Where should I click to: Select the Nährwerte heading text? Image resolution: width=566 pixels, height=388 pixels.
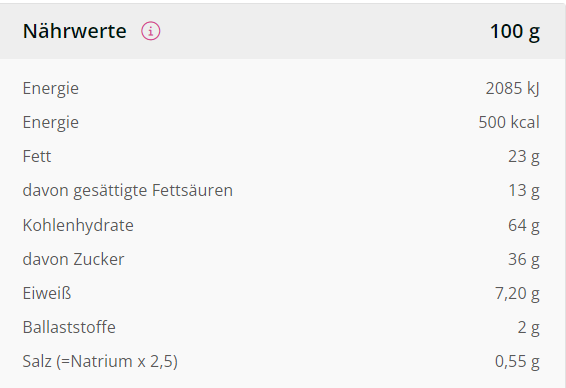point(74,31)
